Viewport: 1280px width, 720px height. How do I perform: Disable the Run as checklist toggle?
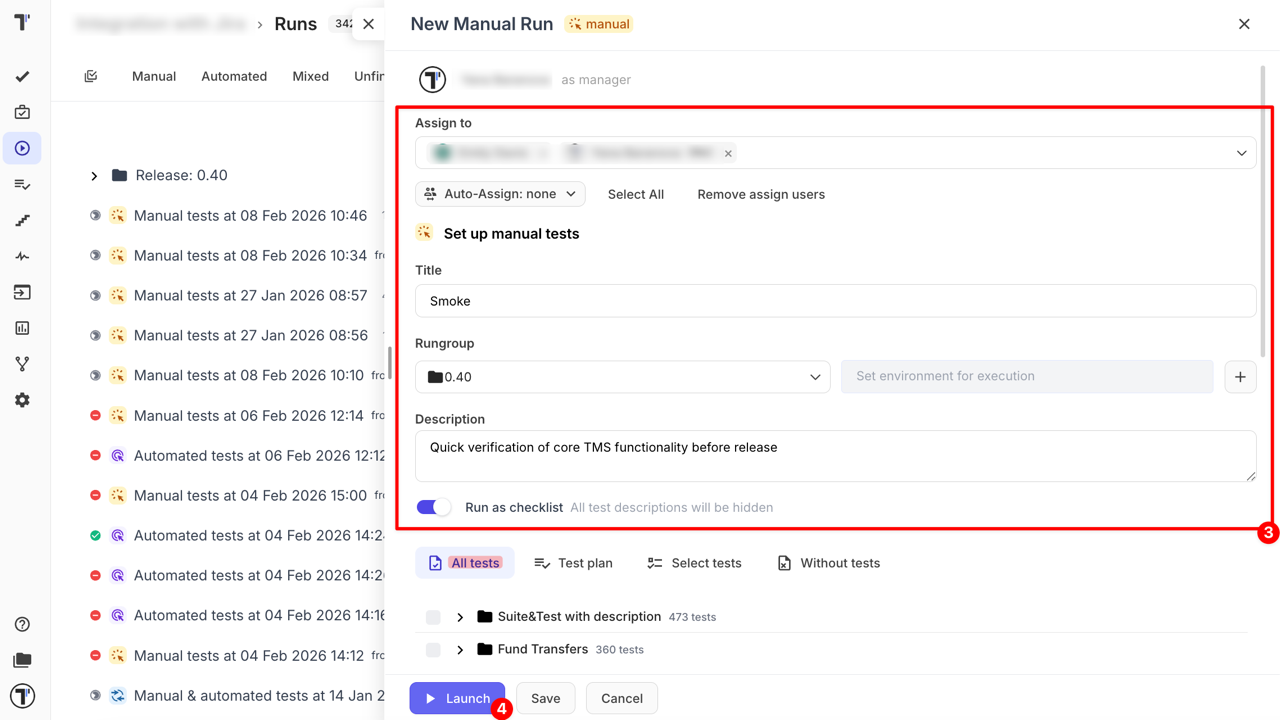[433, 507]
